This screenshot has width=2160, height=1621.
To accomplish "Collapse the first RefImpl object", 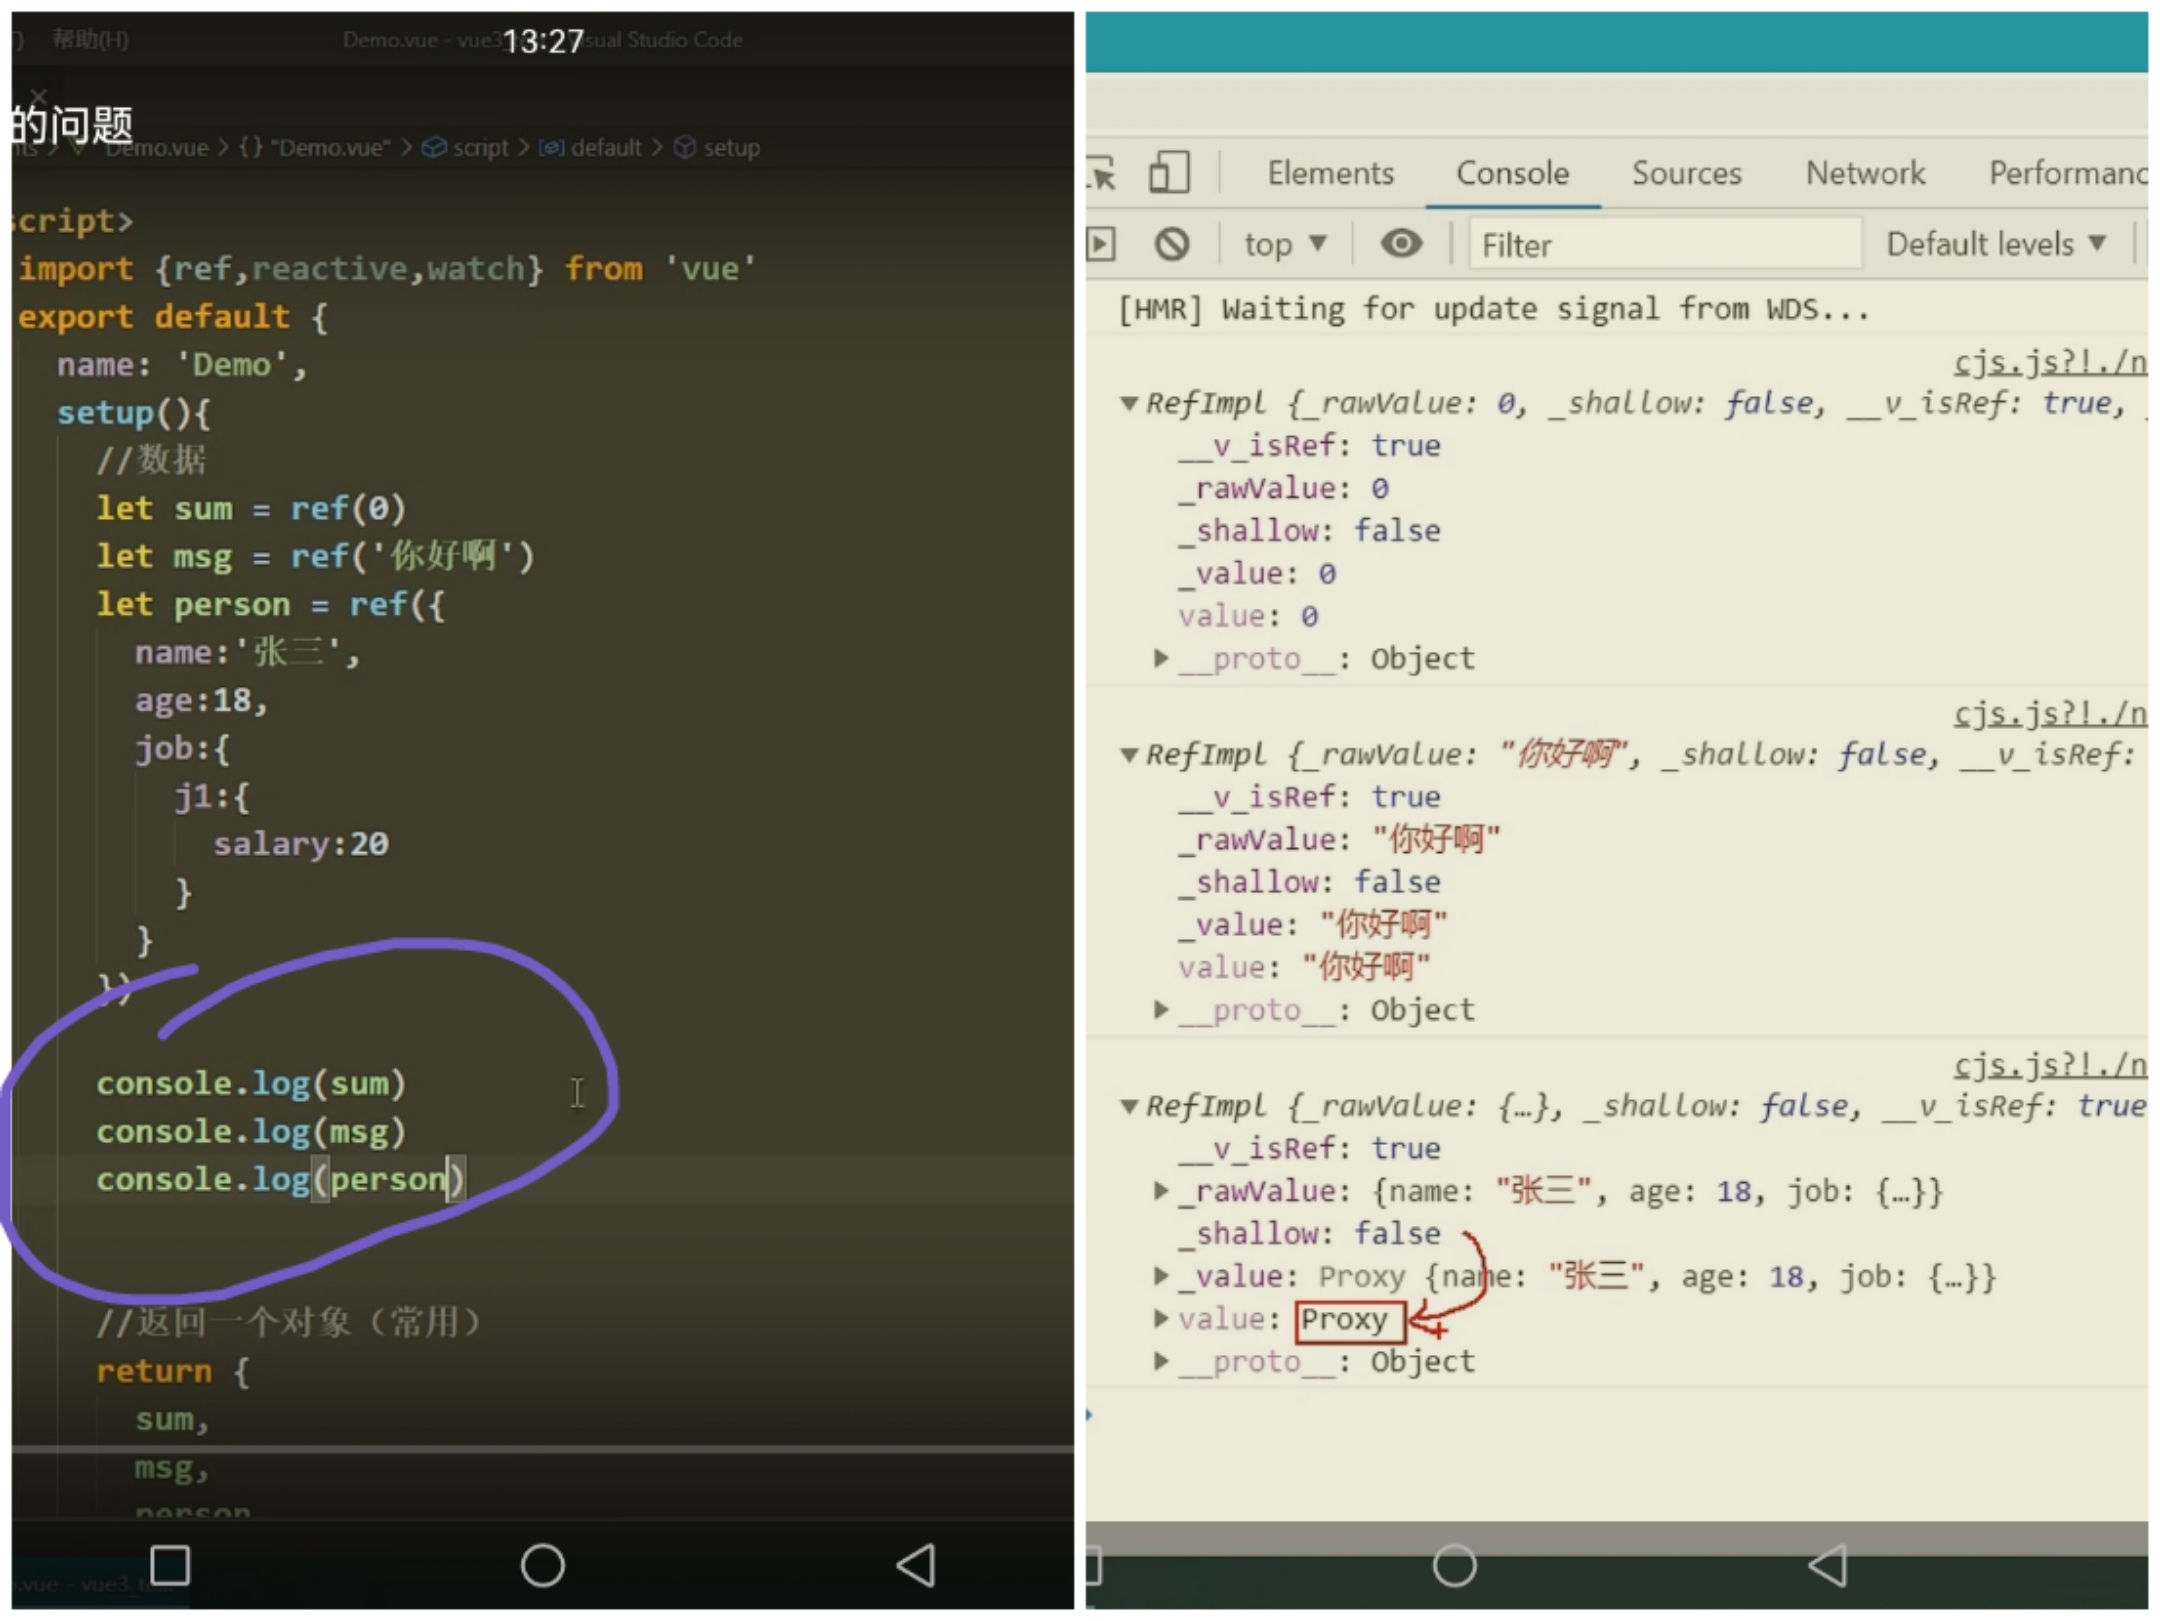I will 1130,404.
